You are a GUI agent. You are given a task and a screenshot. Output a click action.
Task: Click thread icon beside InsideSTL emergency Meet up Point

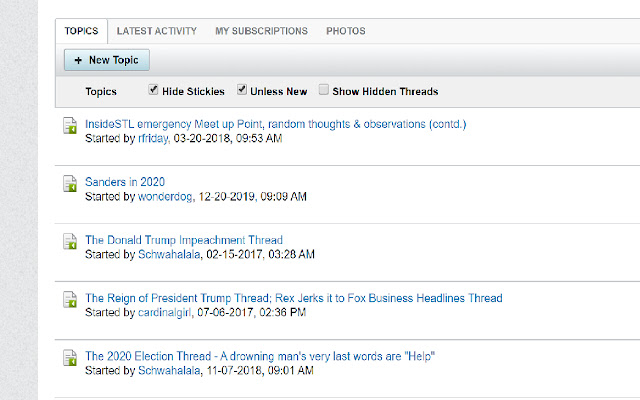pyautogui.click(x=70, y=125)
